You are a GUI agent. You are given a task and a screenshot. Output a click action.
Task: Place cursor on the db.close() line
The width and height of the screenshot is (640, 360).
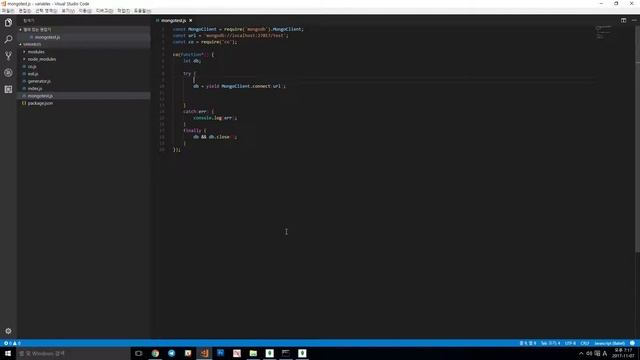click(215, 137)
